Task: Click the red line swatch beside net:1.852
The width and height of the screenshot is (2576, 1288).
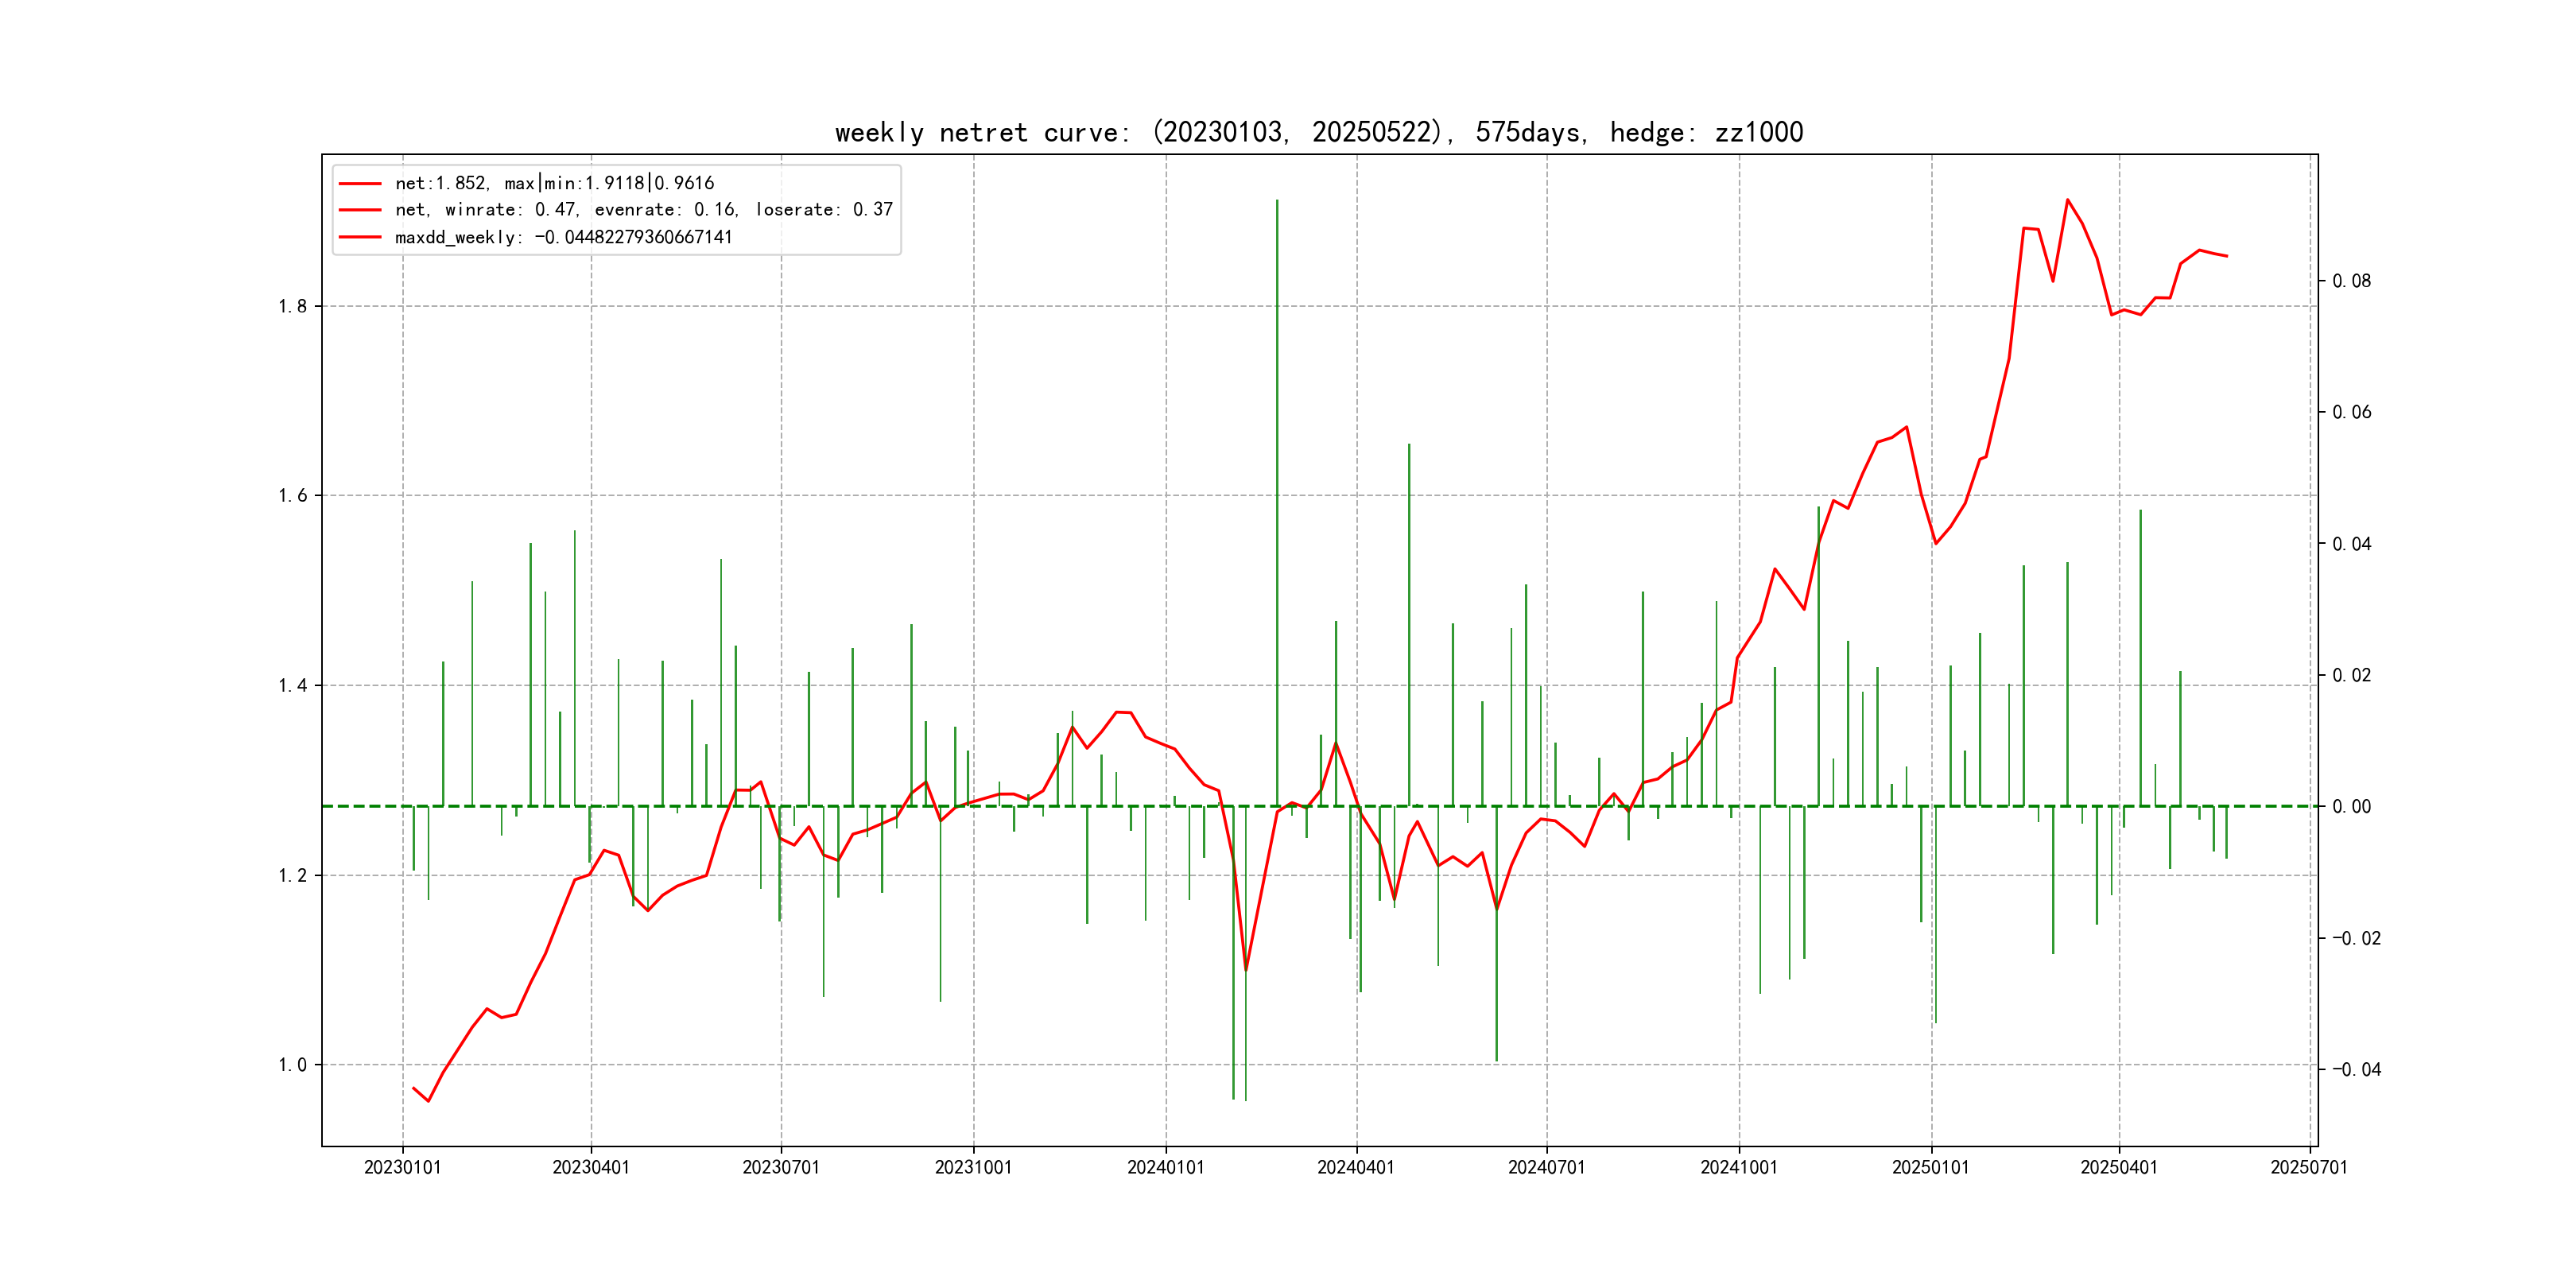Action: (360, 184)
